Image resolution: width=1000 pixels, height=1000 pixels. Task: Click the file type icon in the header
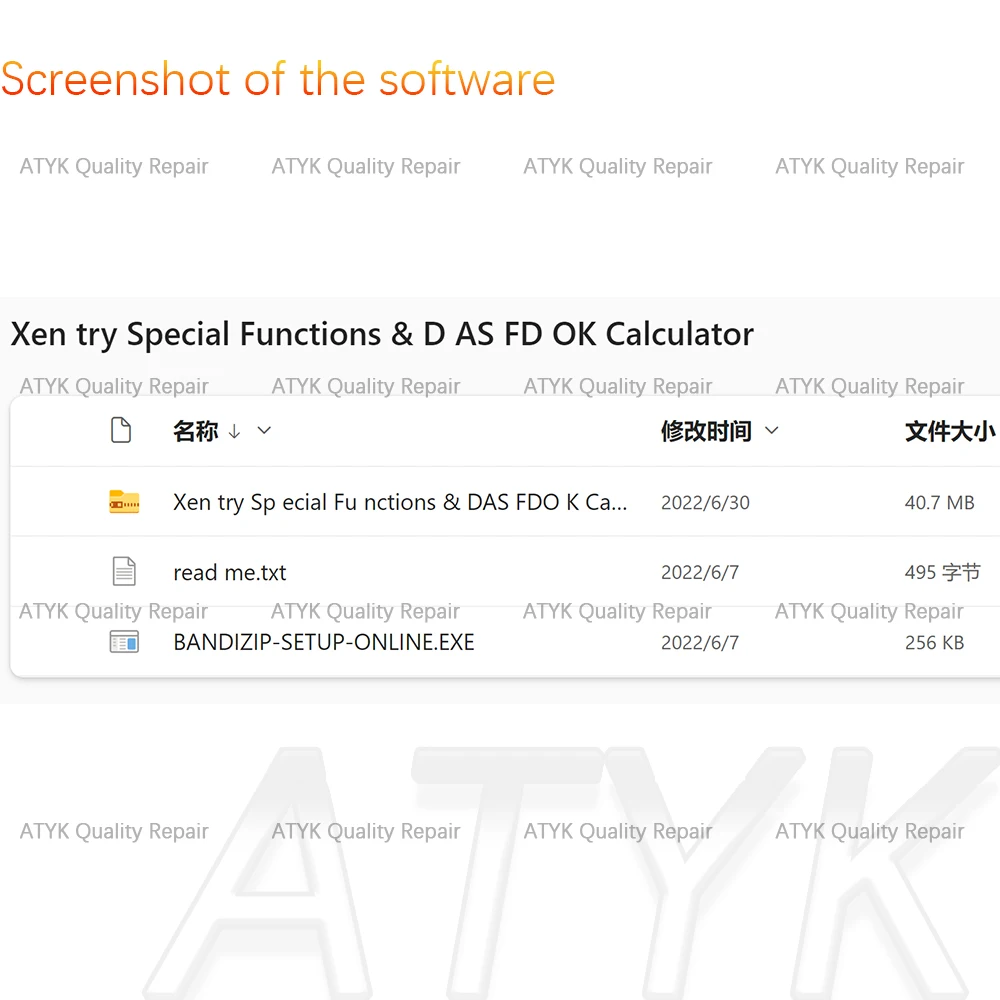click(x=121, y=430)
